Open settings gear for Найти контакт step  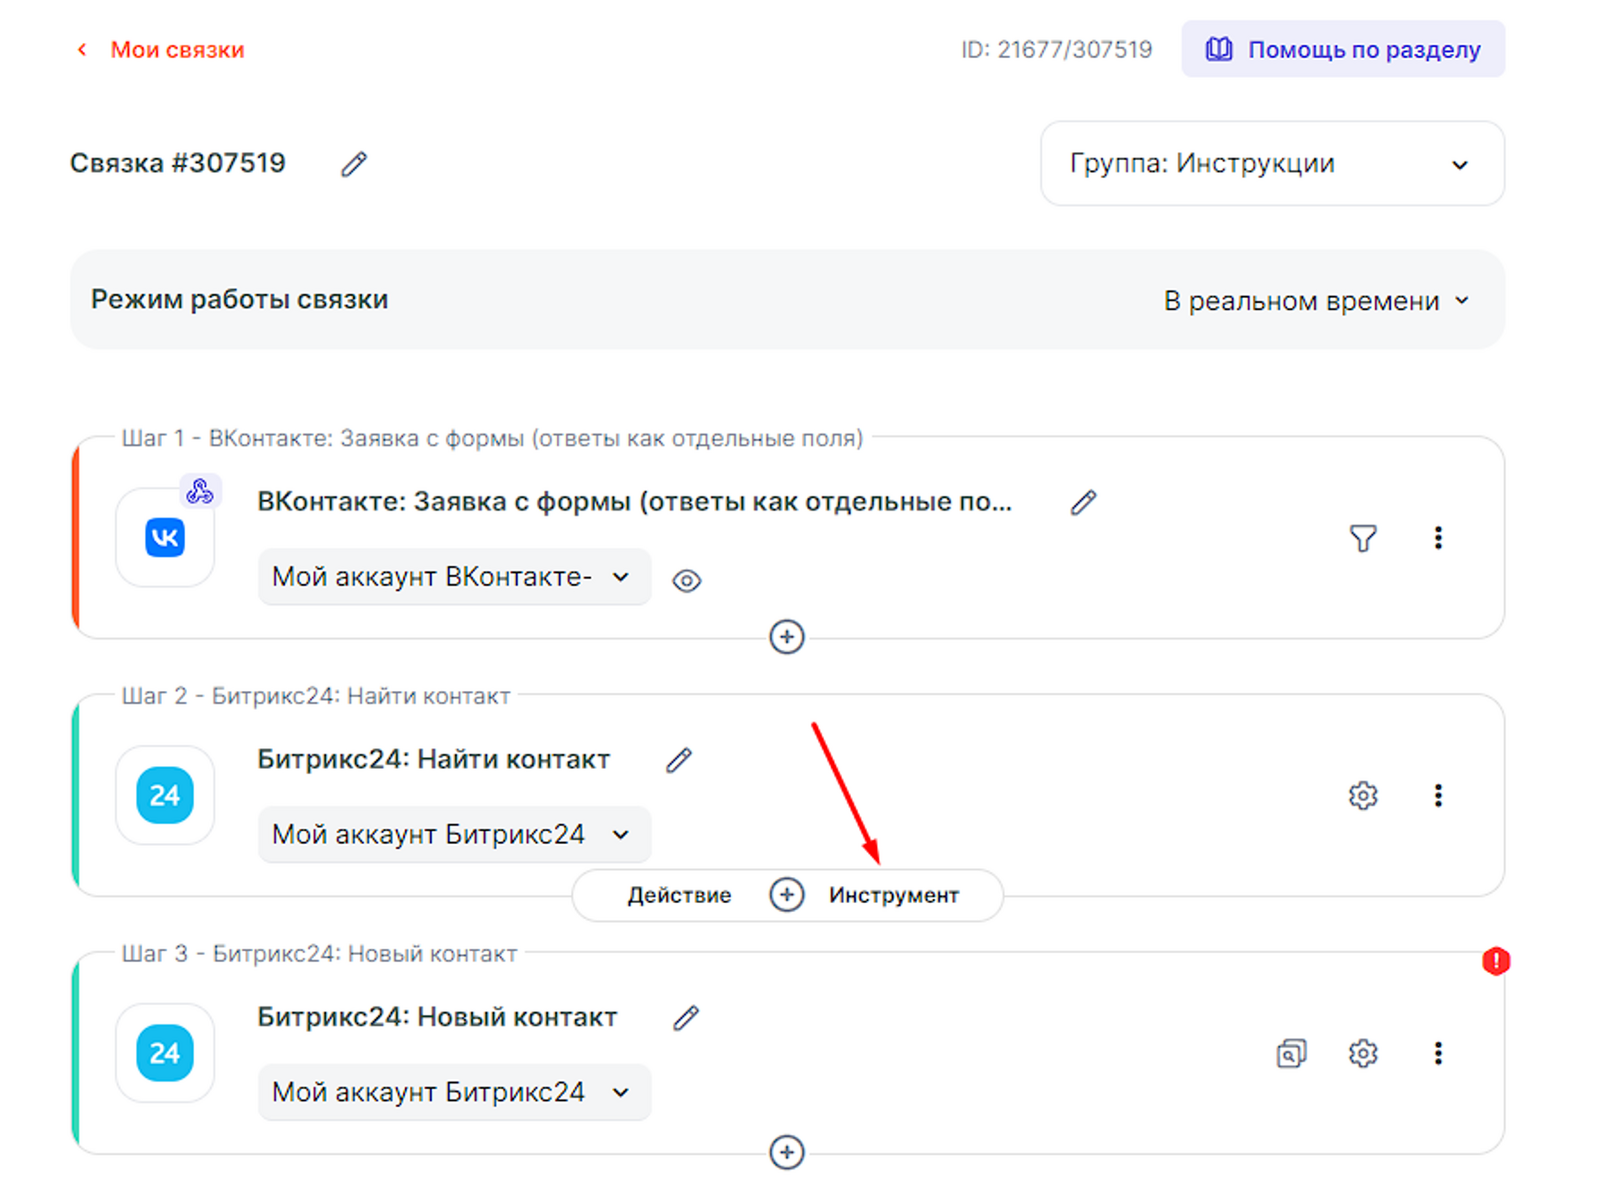click(1362, 796)
